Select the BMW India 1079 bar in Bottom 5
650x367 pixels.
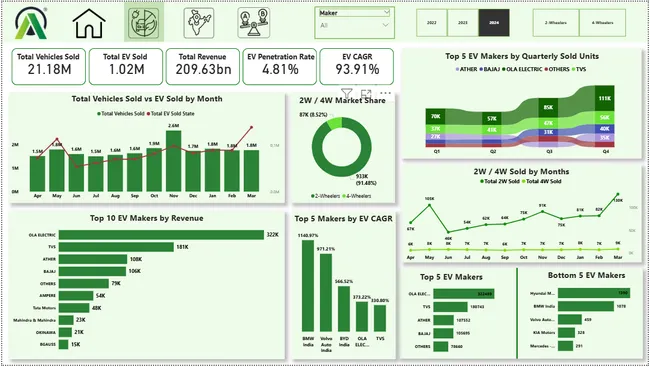pyautogui.click(x=586, y=306)
